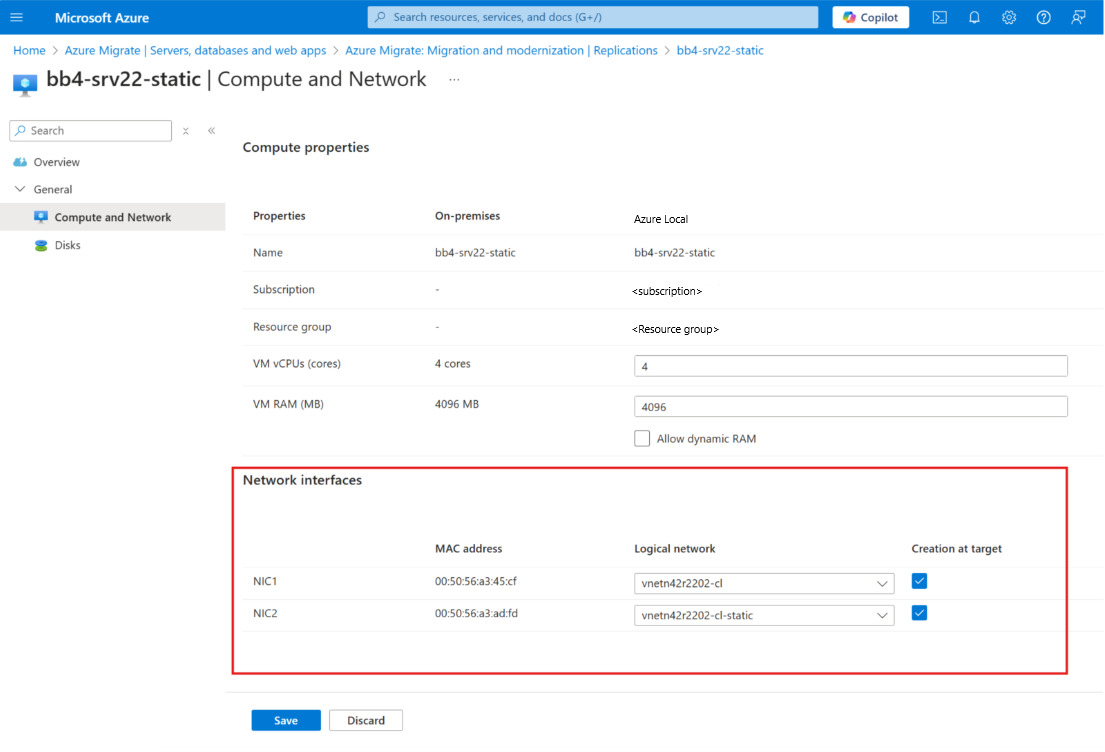Open bb4-srv22-static breadcrumb link
The width and height of the screenshot is (1105, 752).
click(x=720, y=51)
